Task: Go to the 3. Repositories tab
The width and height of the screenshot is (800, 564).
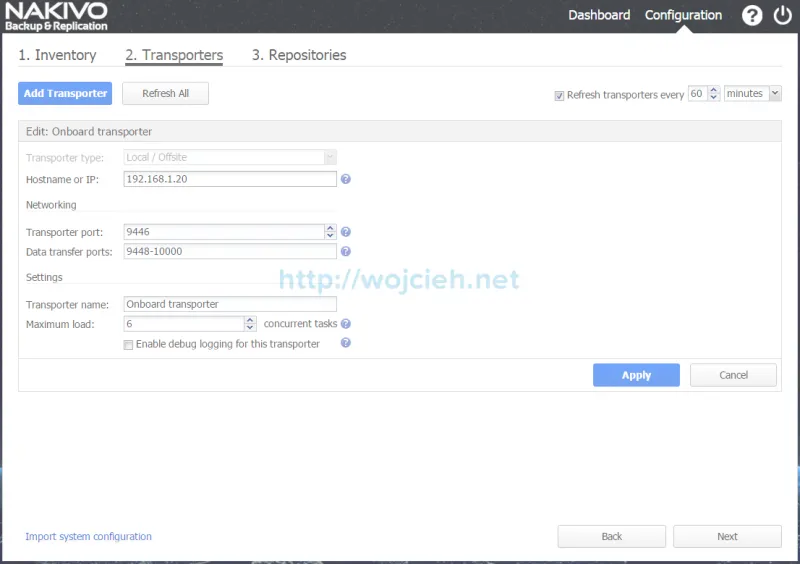Action: (x=299, y=55)
